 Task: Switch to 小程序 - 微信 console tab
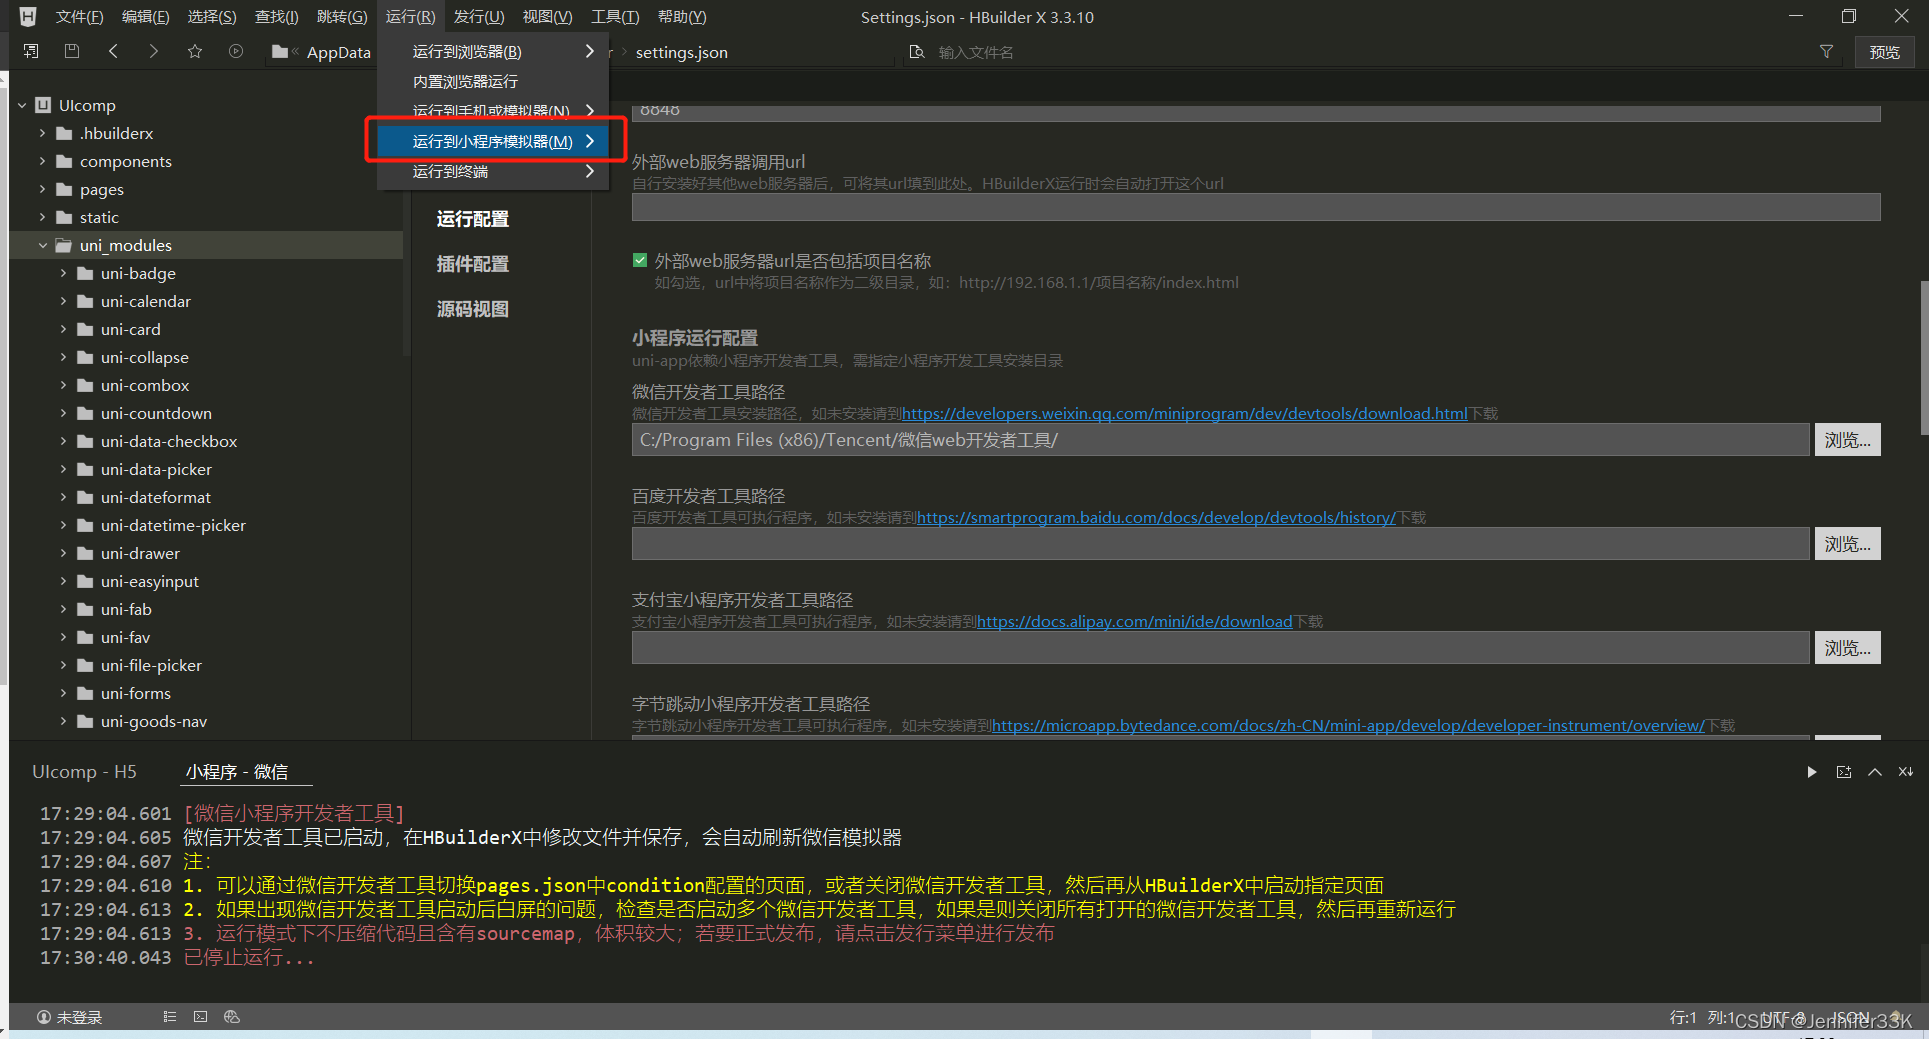[x=236, y=772]
